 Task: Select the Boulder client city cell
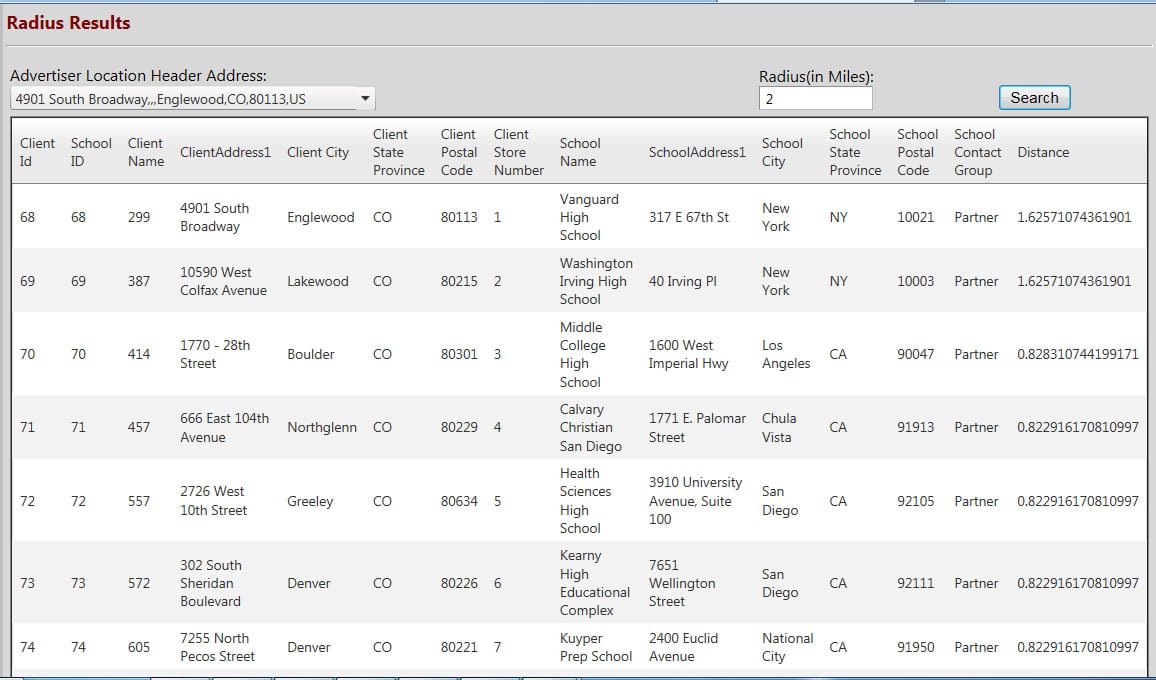point(310,354)
